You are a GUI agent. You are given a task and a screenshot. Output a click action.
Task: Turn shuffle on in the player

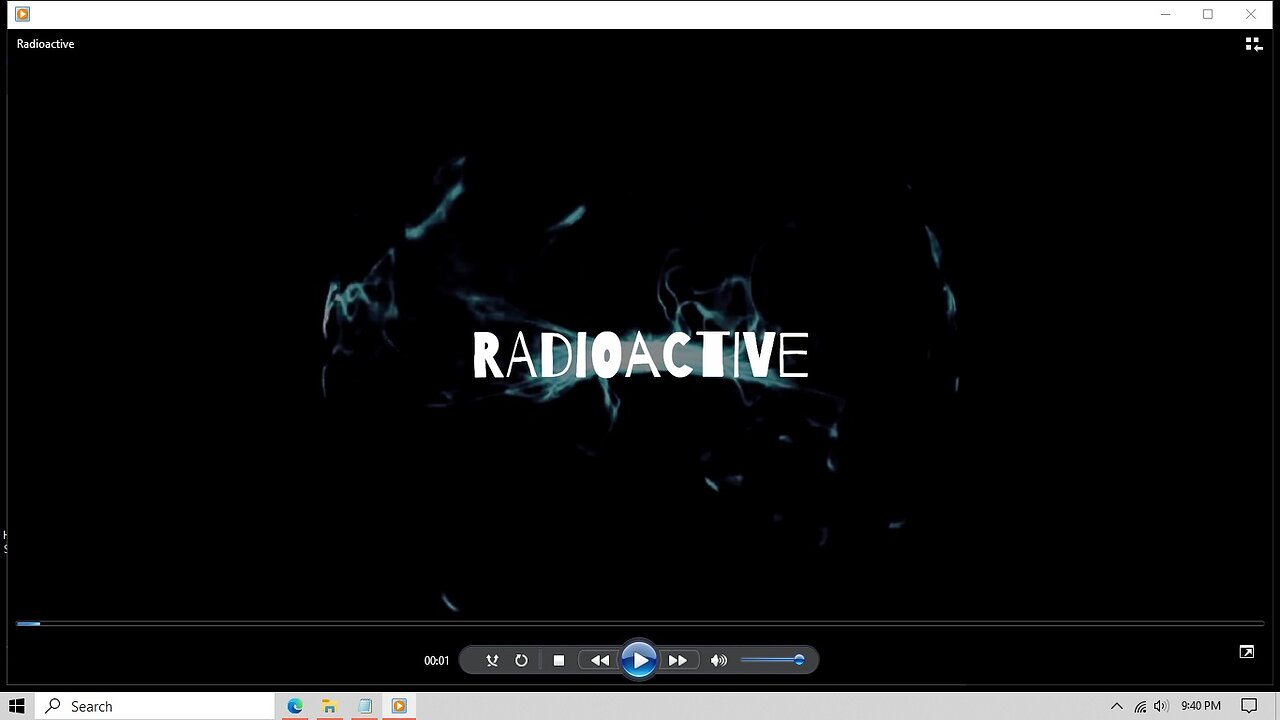pos(492,660)
